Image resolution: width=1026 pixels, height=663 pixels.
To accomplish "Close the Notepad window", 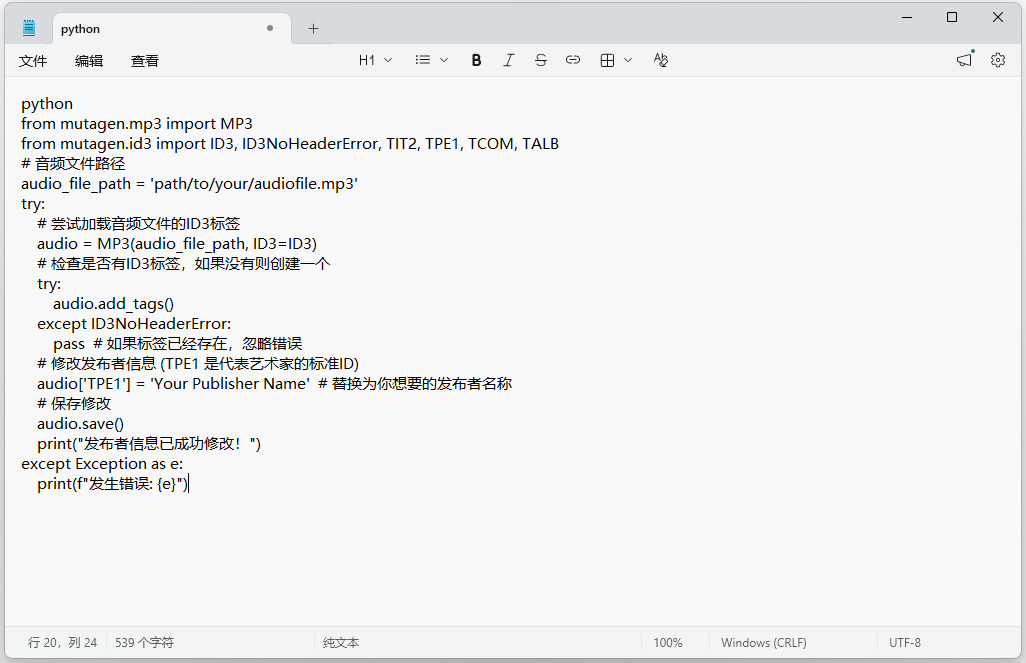I will 998,18.
